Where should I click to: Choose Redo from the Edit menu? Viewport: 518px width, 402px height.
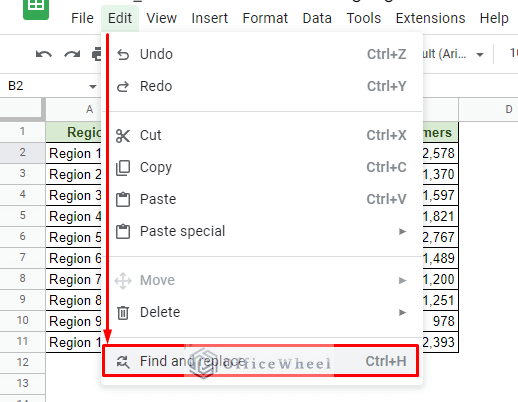[x=262, y=86]
